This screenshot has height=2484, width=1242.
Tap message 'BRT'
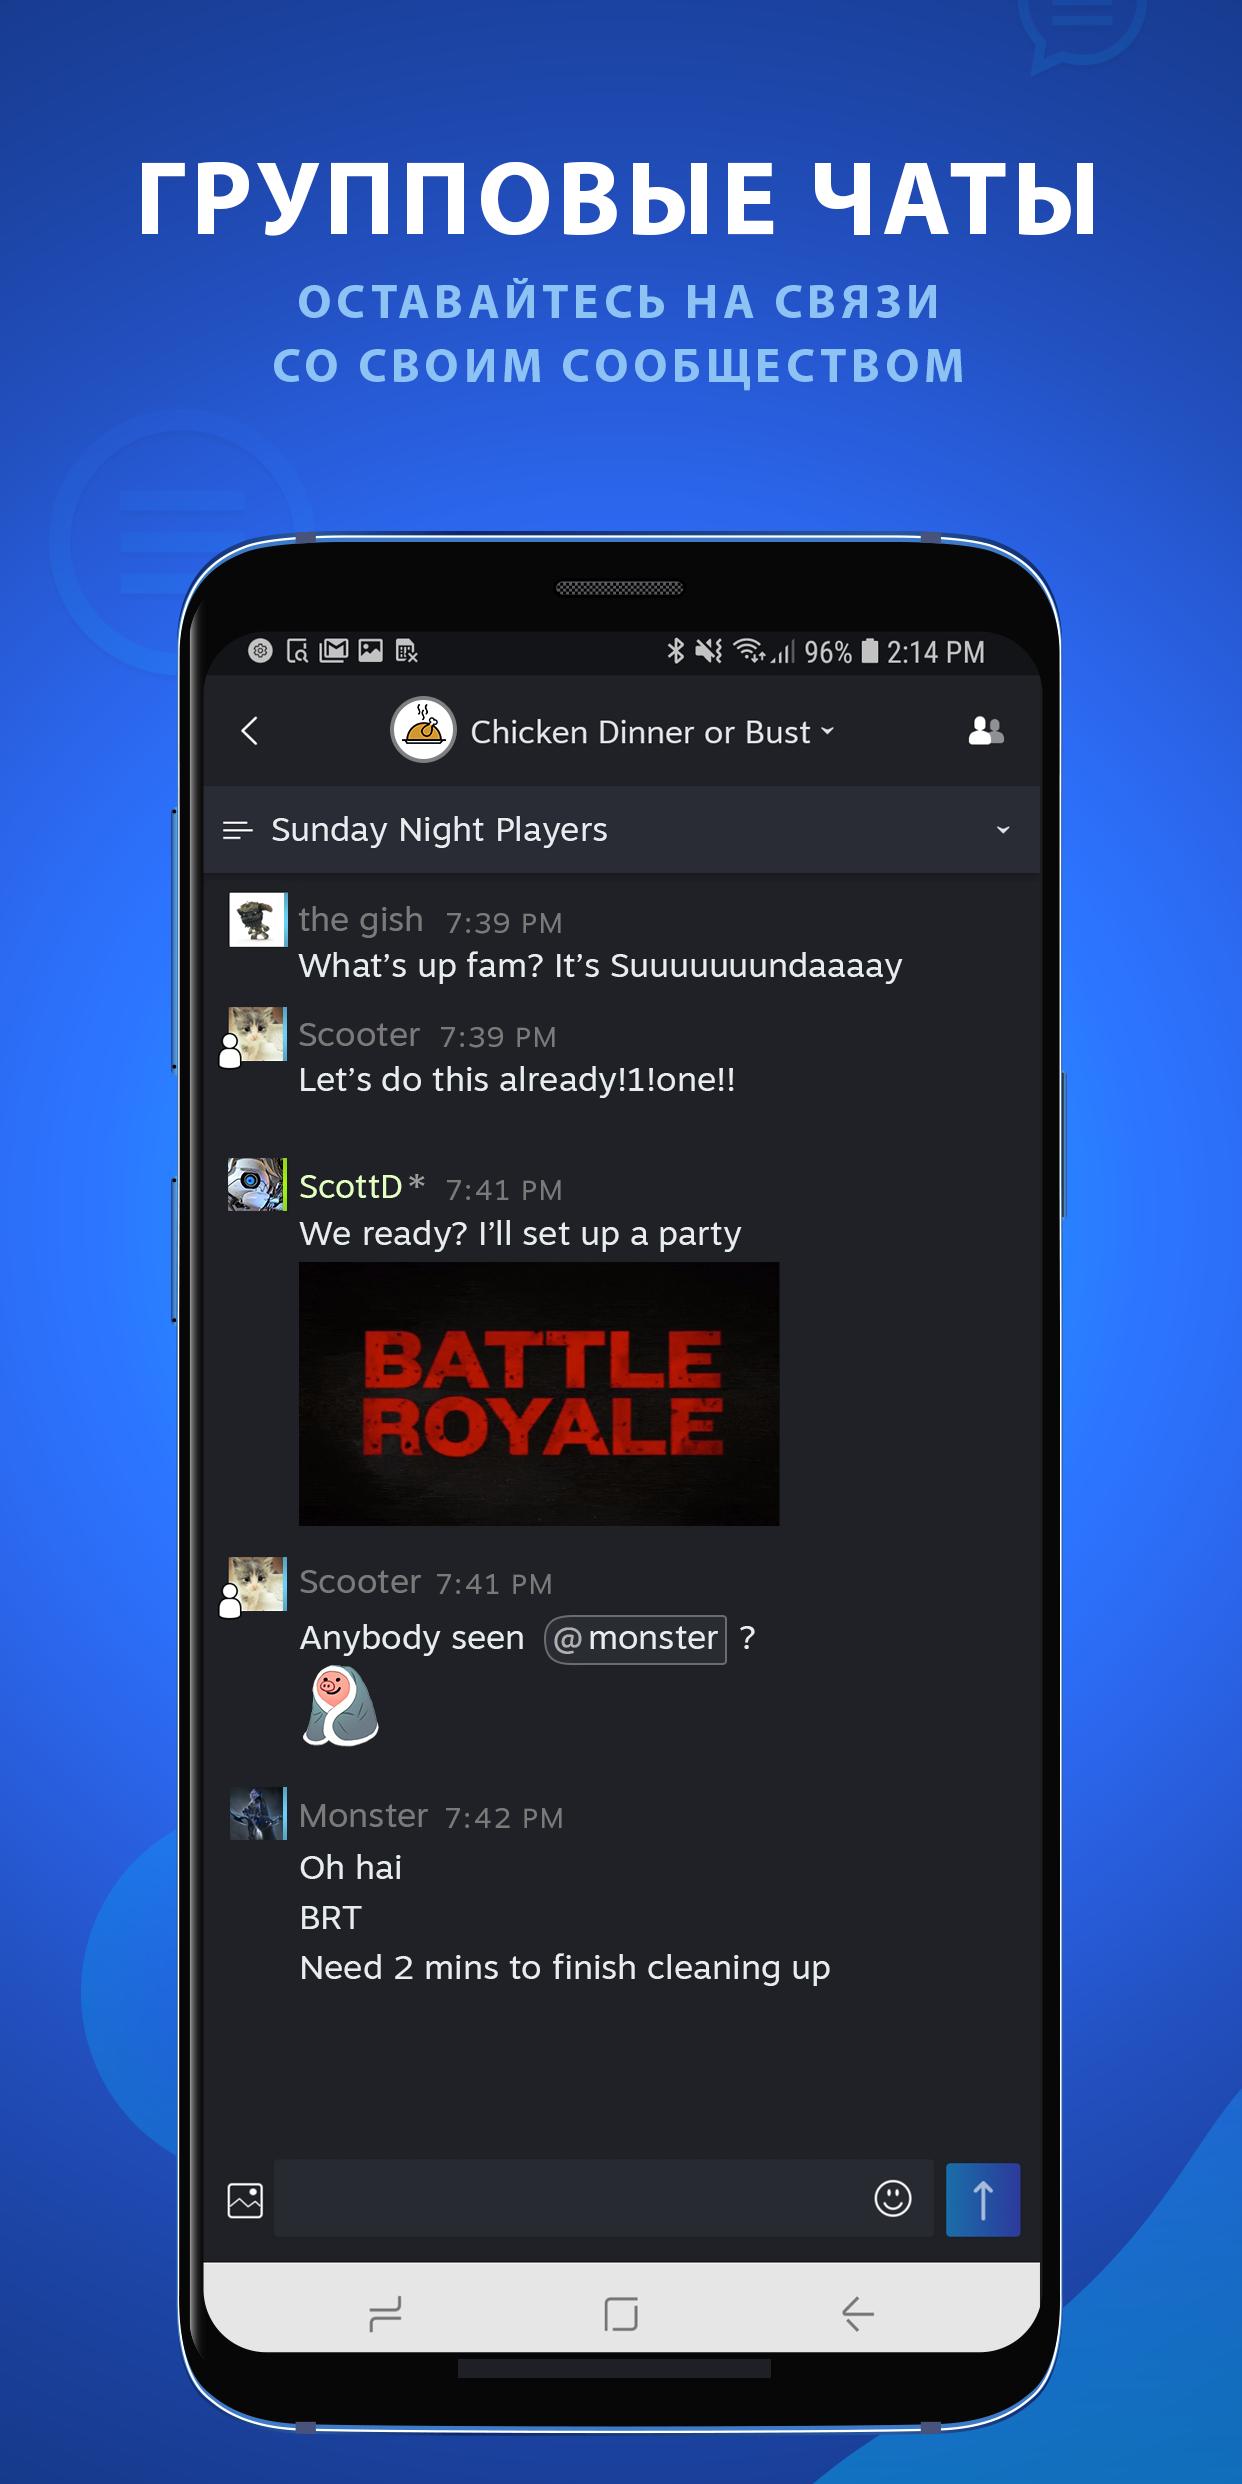(330, 1918)
